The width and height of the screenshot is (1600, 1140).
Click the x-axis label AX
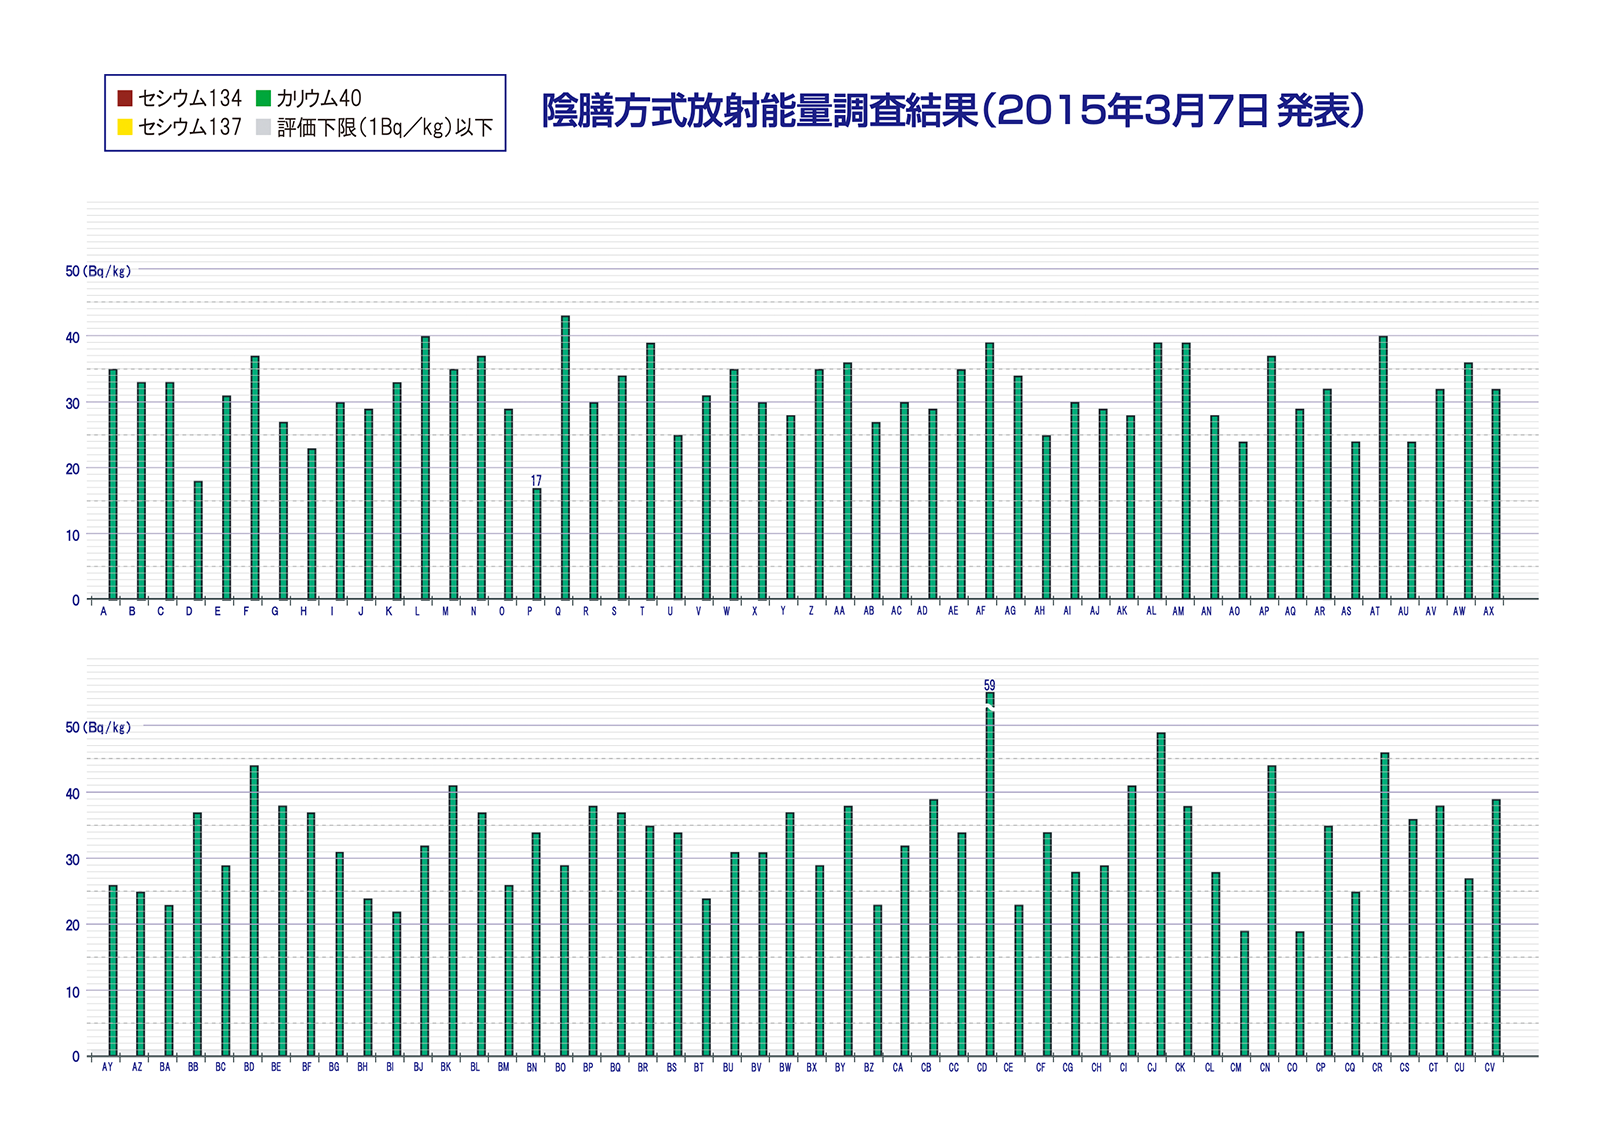pyautogui.click(x=1488, y=611)
